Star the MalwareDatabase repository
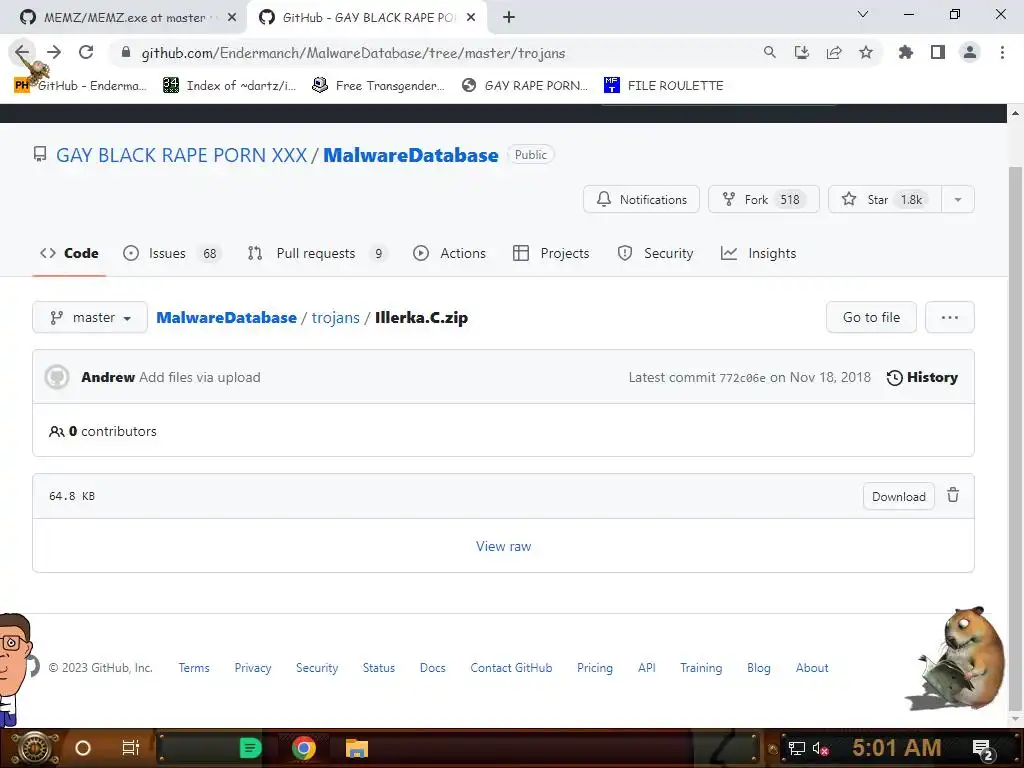Viewport: 1024px width, 768px height. point(885,200)
